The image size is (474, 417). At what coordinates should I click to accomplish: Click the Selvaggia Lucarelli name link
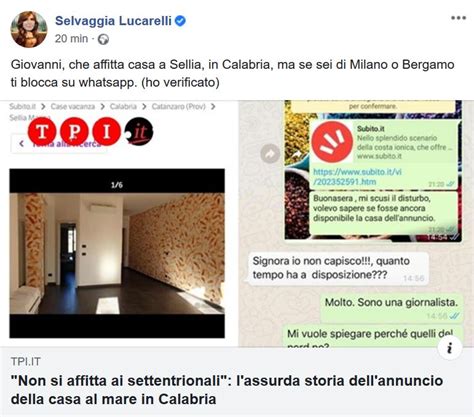click(113, 21)
